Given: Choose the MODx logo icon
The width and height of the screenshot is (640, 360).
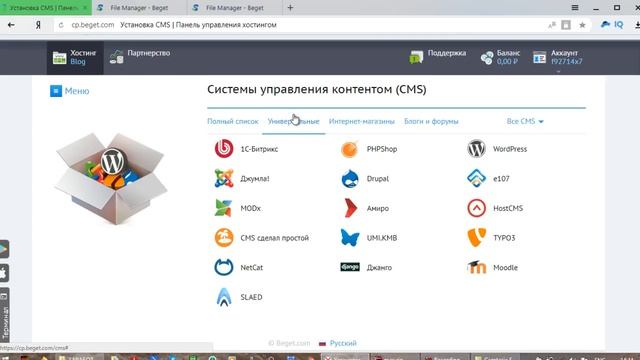Looking at the screenshot, I should coord(224,208).
